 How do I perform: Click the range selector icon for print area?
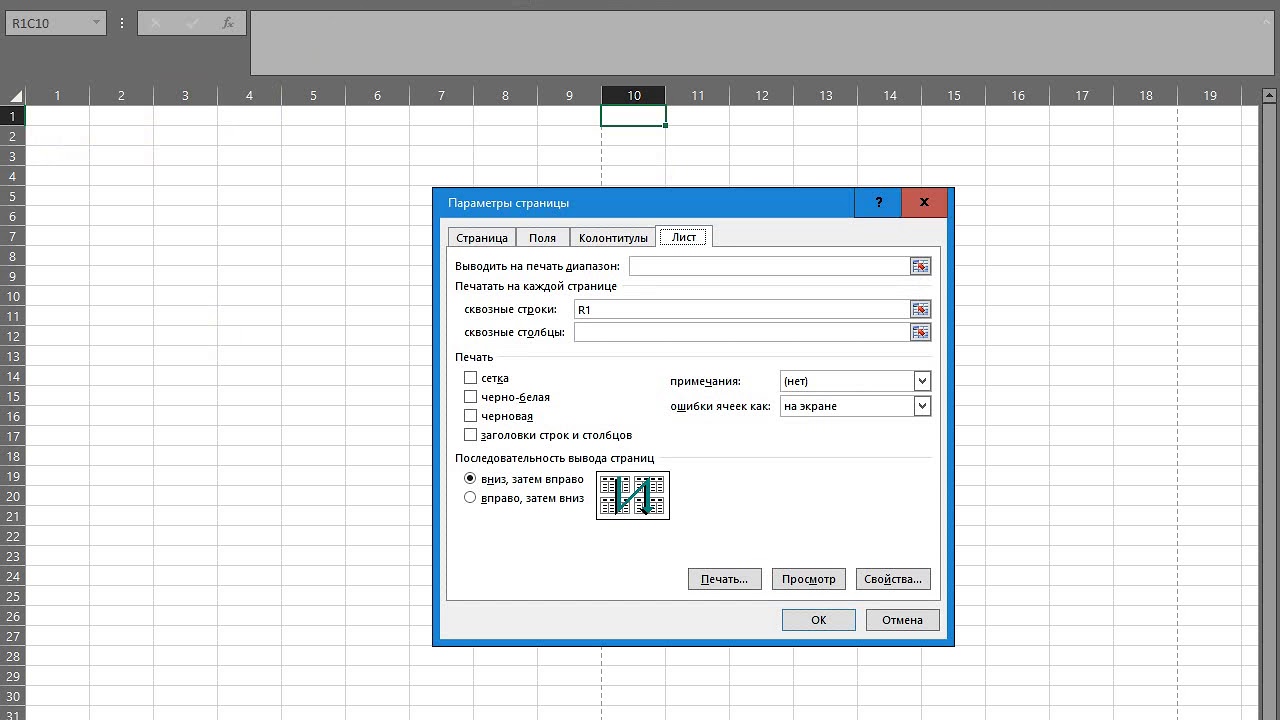click(920, 266)
